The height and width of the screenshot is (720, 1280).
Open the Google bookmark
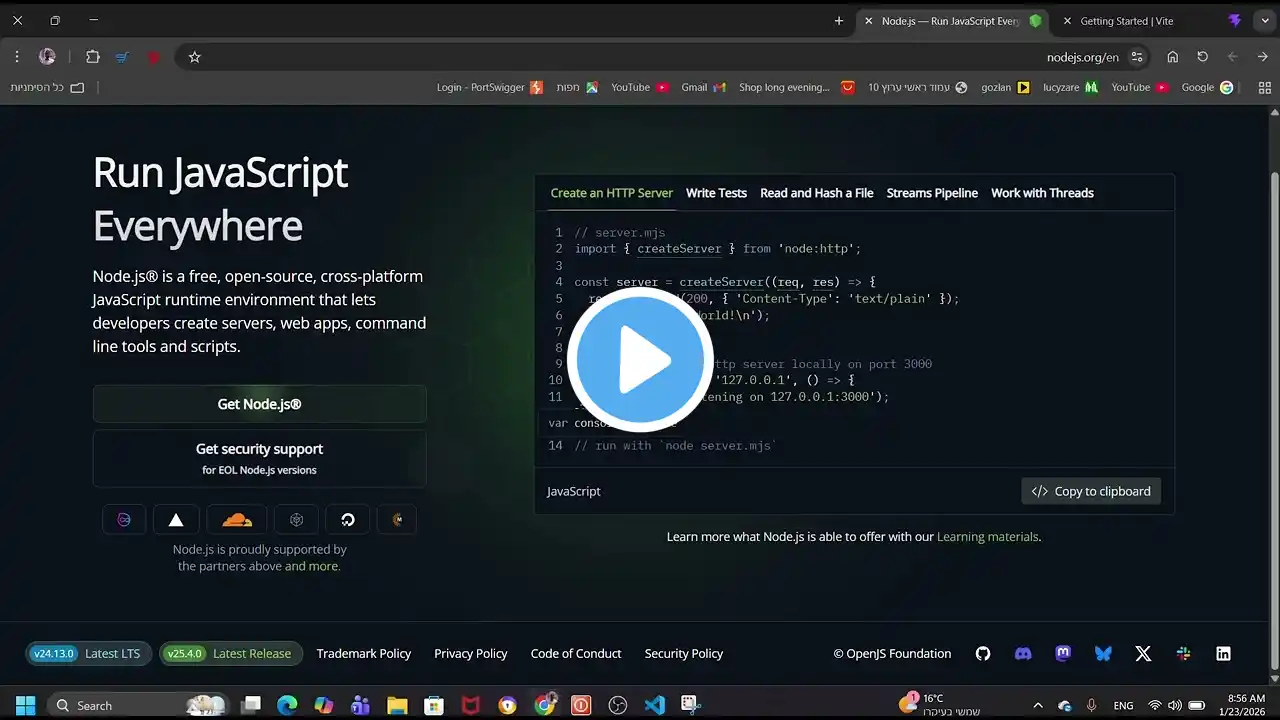point(1207,87)
